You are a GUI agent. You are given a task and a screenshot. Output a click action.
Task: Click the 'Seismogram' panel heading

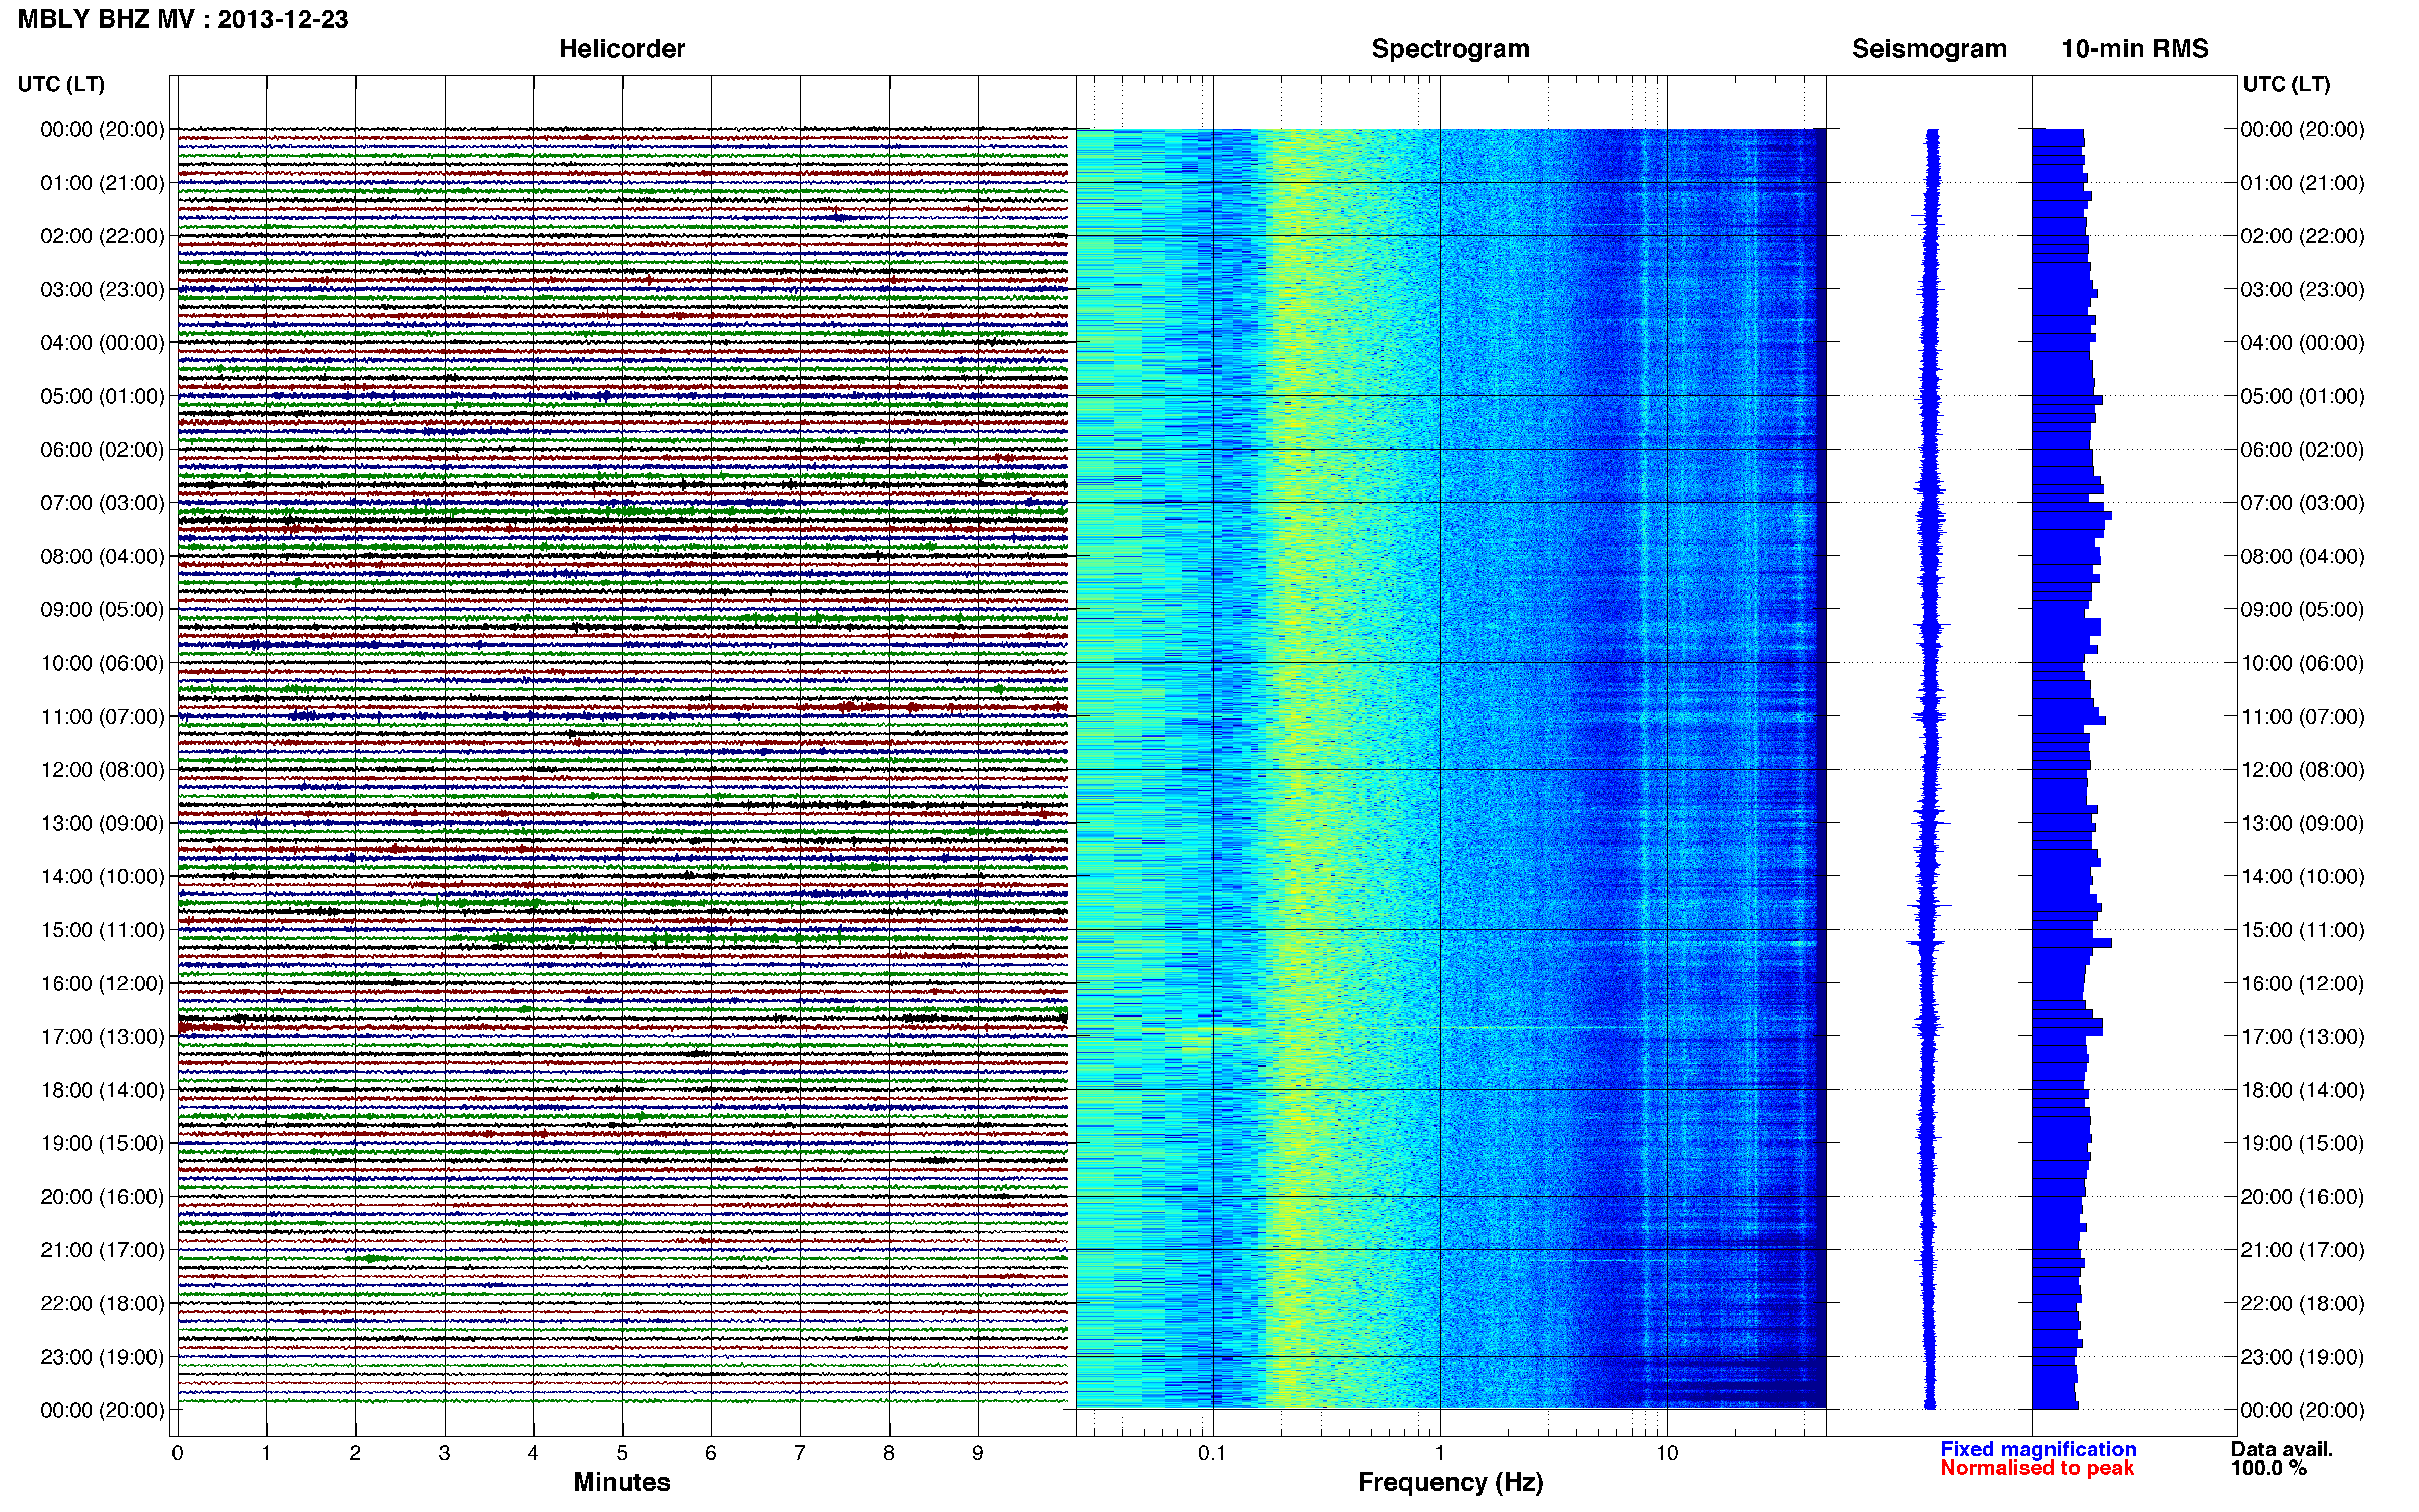(x=1929, y=49)
